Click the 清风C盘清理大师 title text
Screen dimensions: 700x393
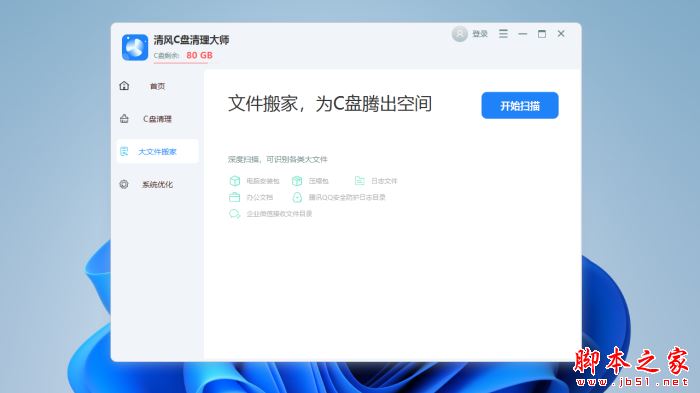click(x=191, y=40)
